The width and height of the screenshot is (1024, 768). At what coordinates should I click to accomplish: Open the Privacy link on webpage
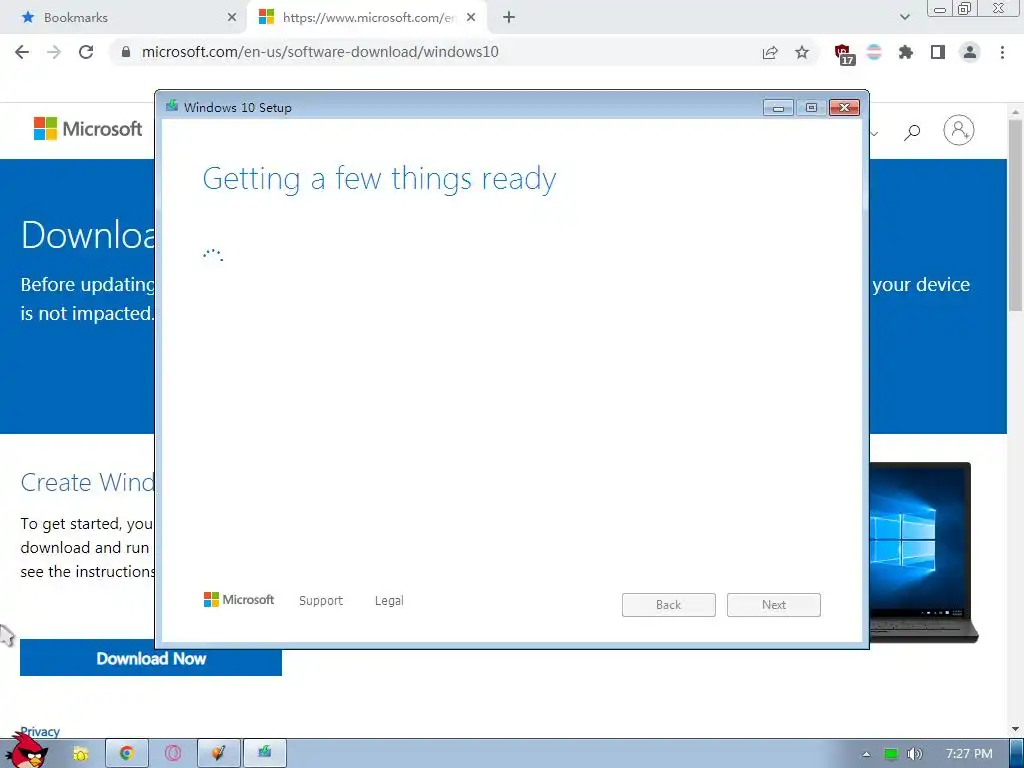[x=40, y=731]
